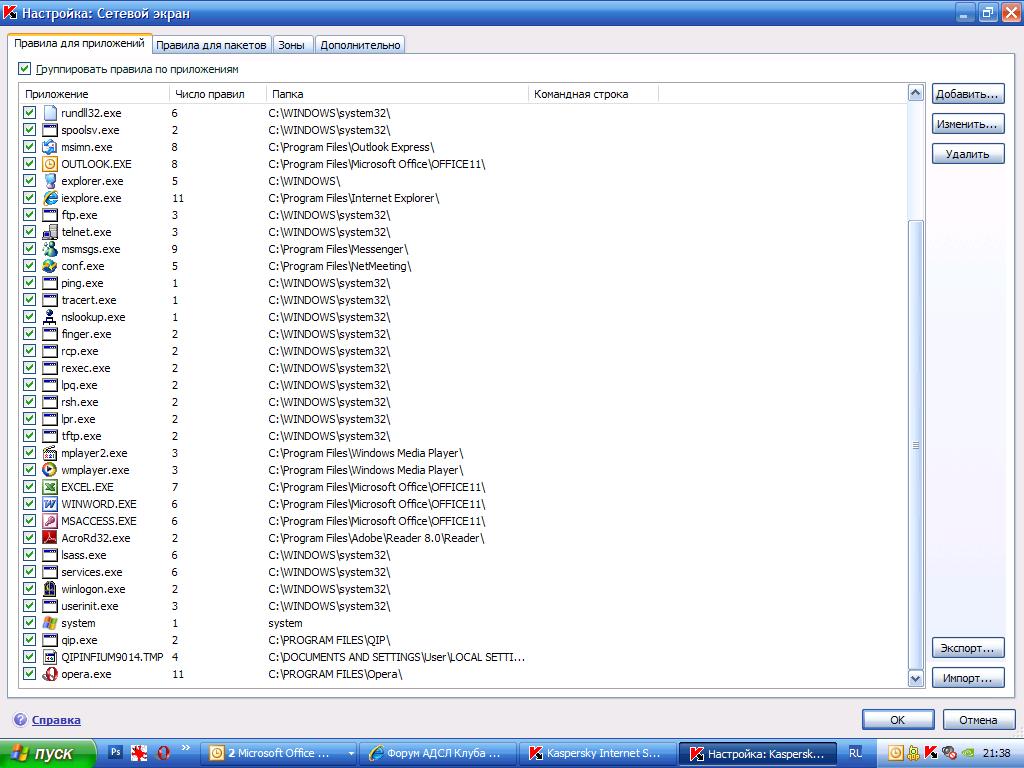Click the Изменить button

(967, 124)
